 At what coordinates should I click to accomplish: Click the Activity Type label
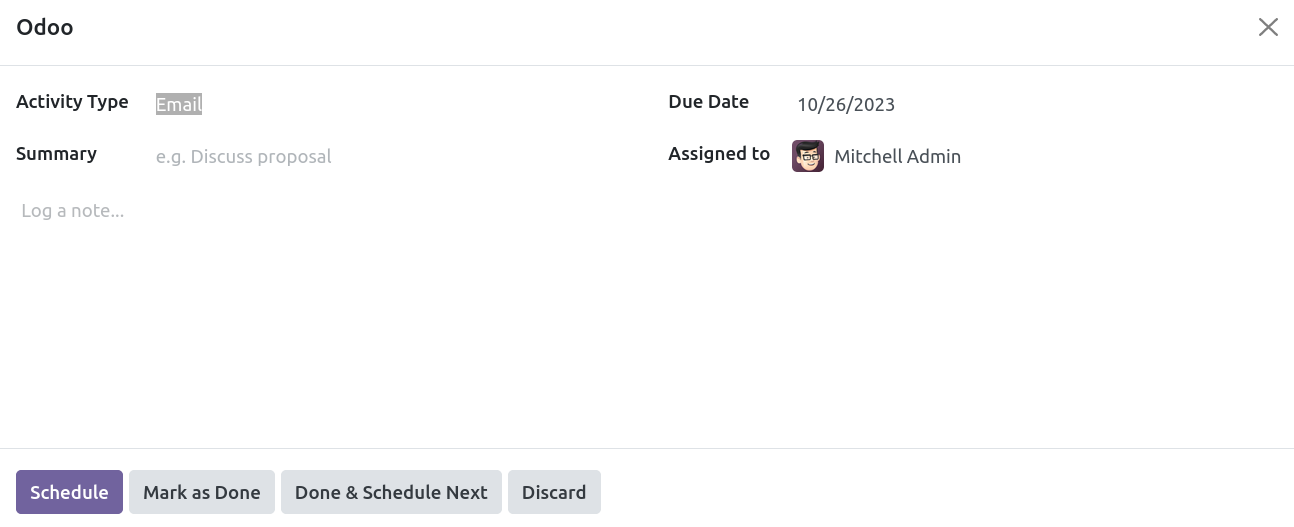(72, 102)
